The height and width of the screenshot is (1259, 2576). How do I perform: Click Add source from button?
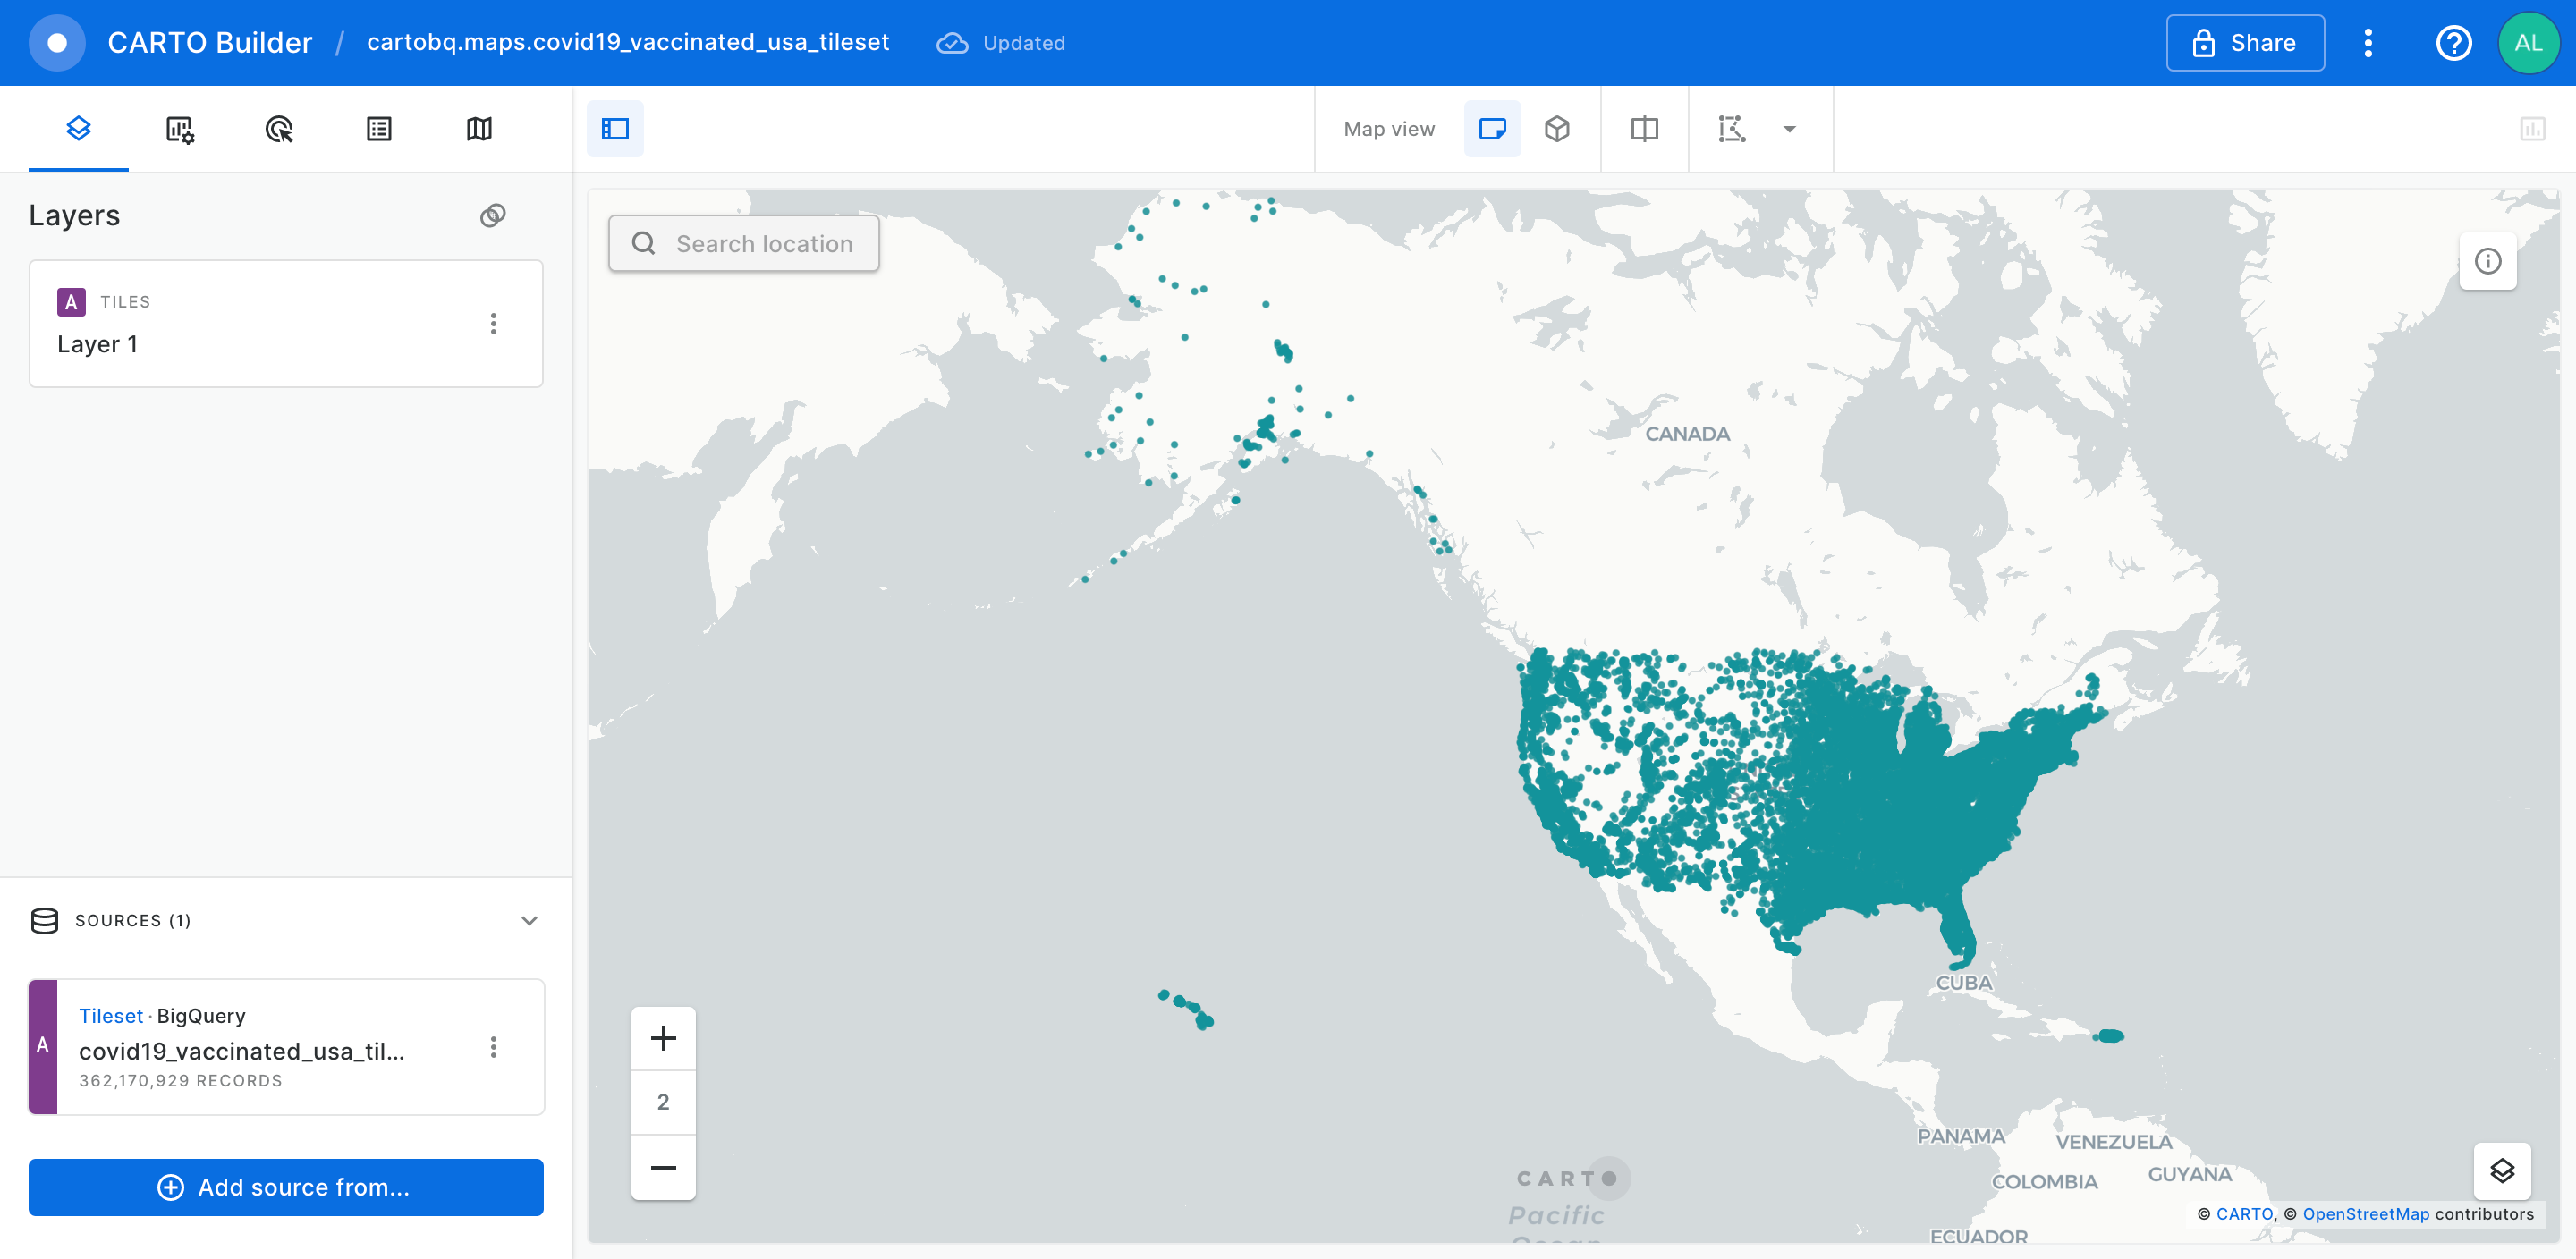pos(286,1187)
